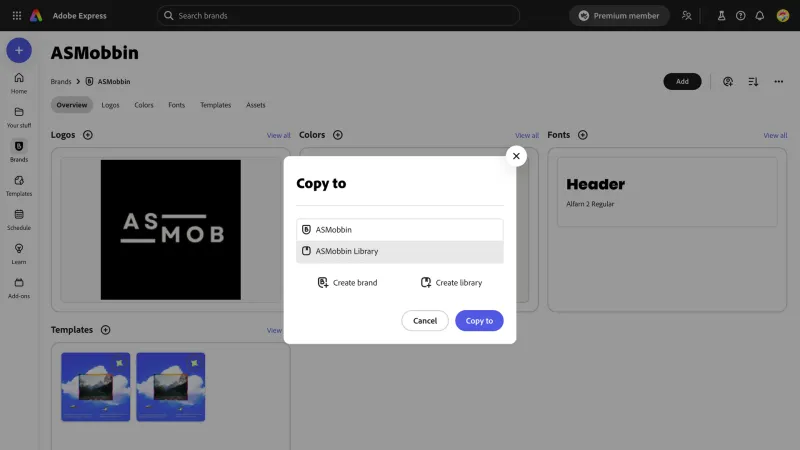Open the Header Alfarn 2 Regular font card
The height and width of the screenshot is (450, 800).
point(667,192)
